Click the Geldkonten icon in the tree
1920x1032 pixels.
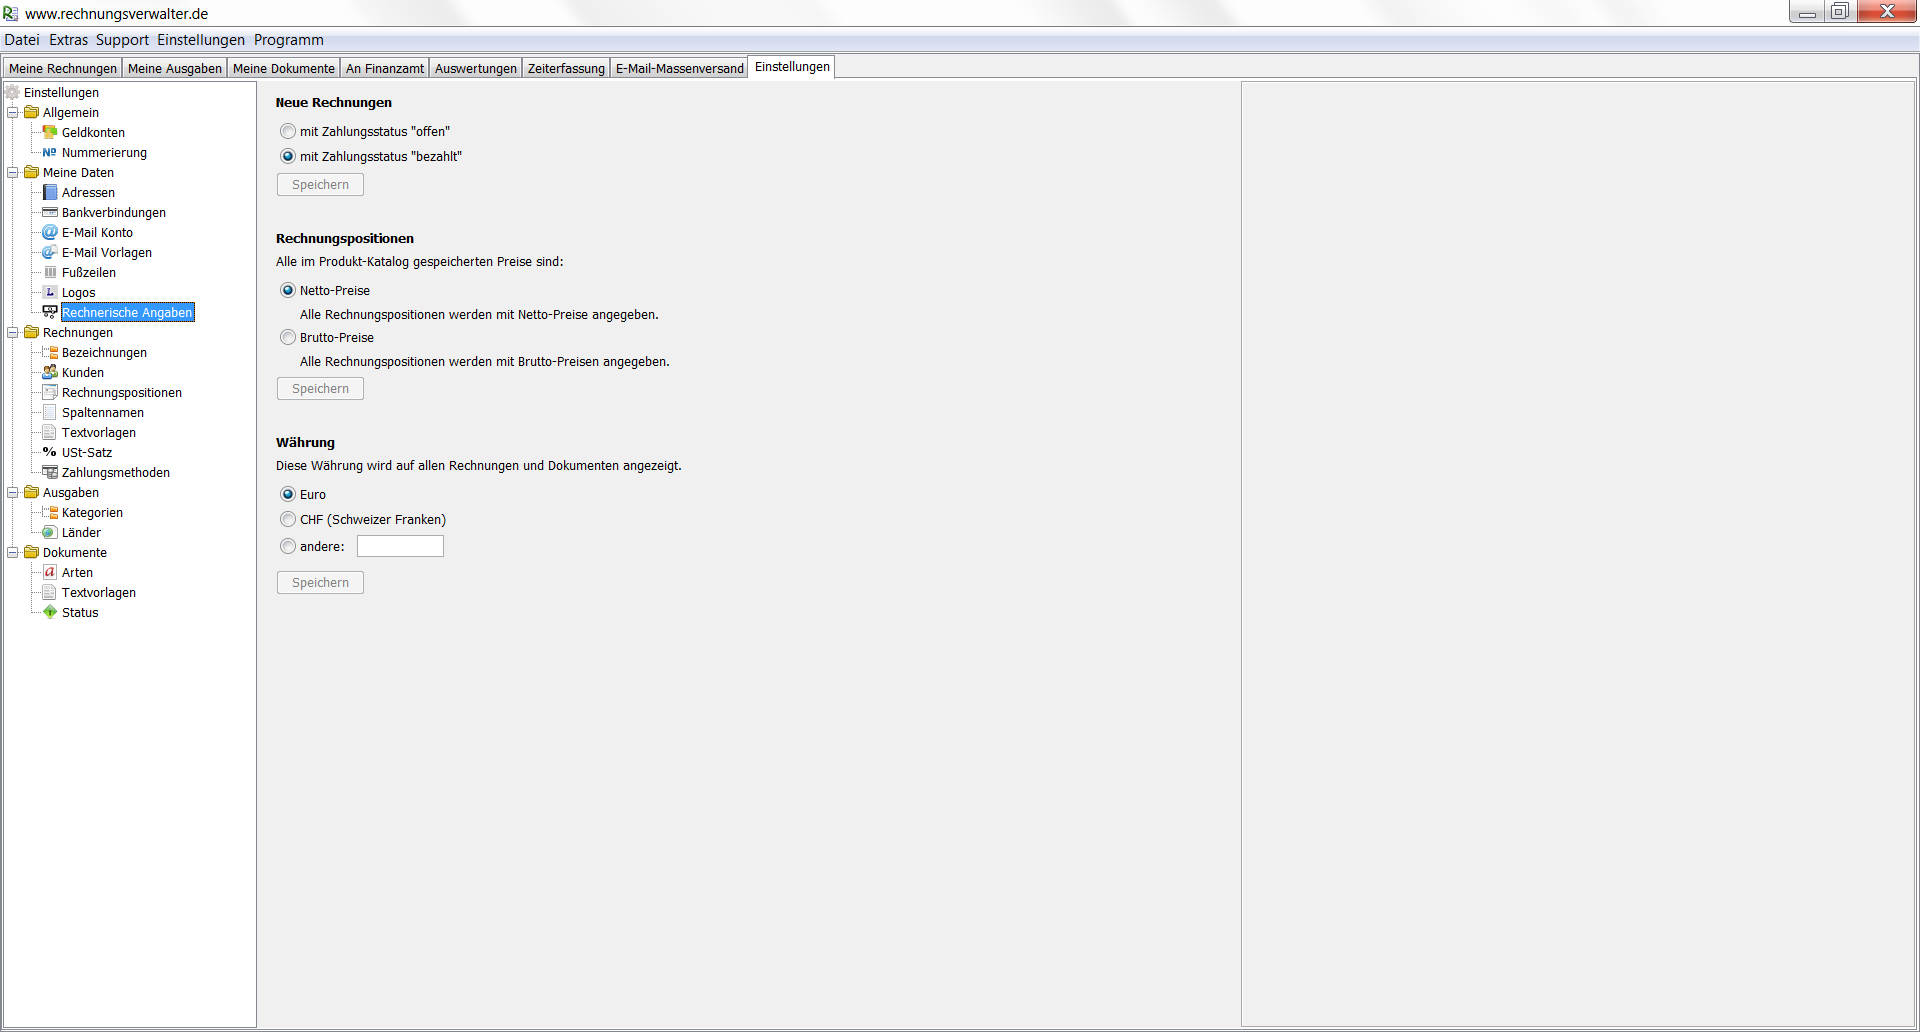coord(50,132)
